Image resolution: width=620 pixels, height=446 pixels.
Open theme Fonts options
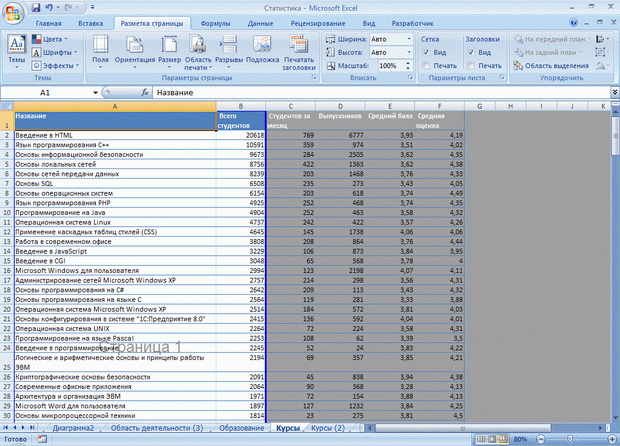click(x=55, y=52)
